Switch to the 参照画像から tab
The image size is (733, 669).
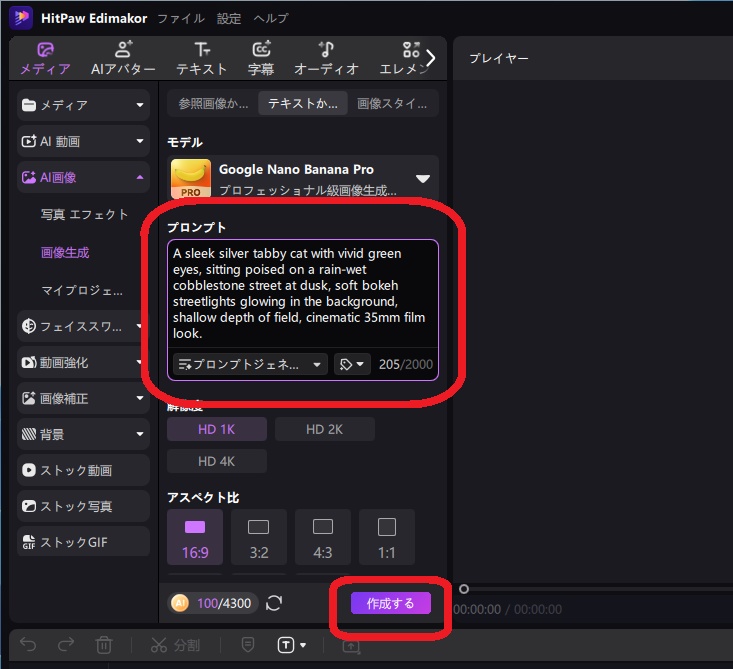(x=213, y=103)
